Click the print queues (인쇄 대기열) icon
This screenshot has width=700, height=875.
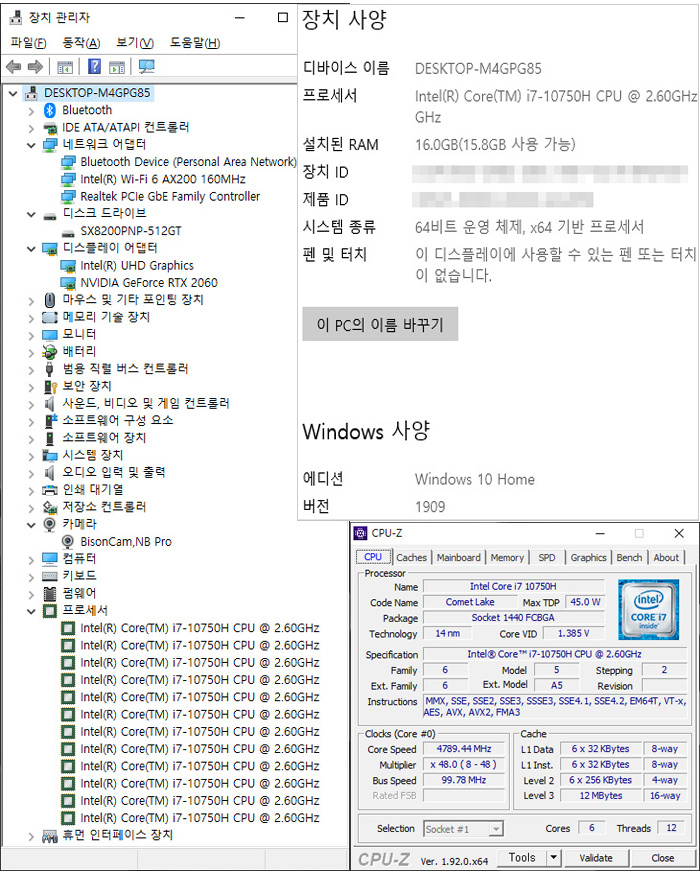click(50, 490)
